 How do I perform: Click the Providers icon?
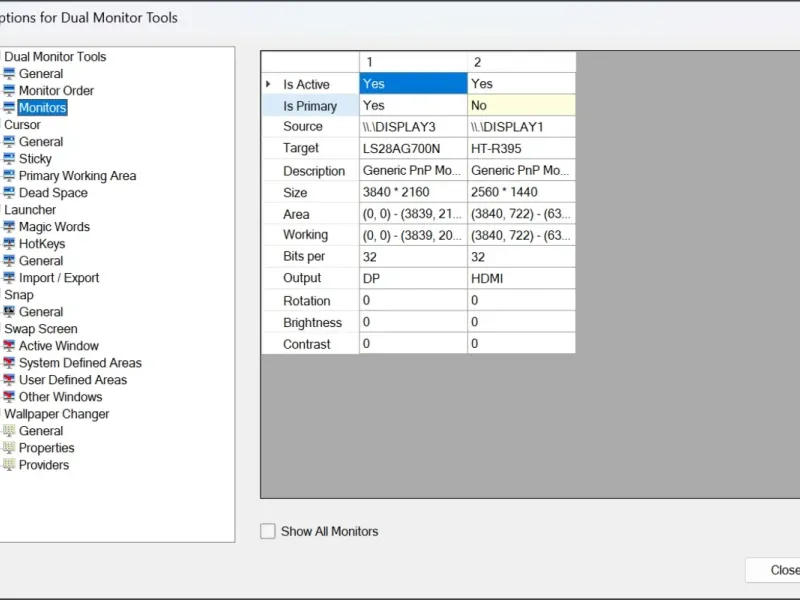click(x=9, y=465)
